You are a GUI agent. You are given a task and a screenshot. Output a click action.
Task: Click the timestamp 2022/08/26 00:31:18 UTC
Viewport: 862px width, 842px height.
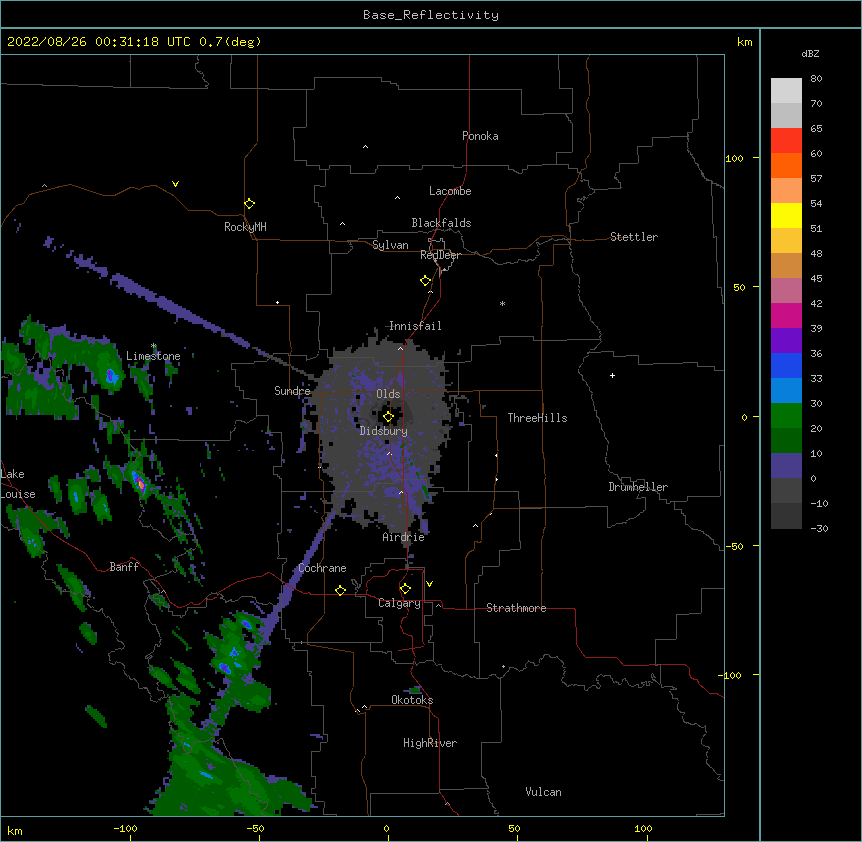coord(99,42)
